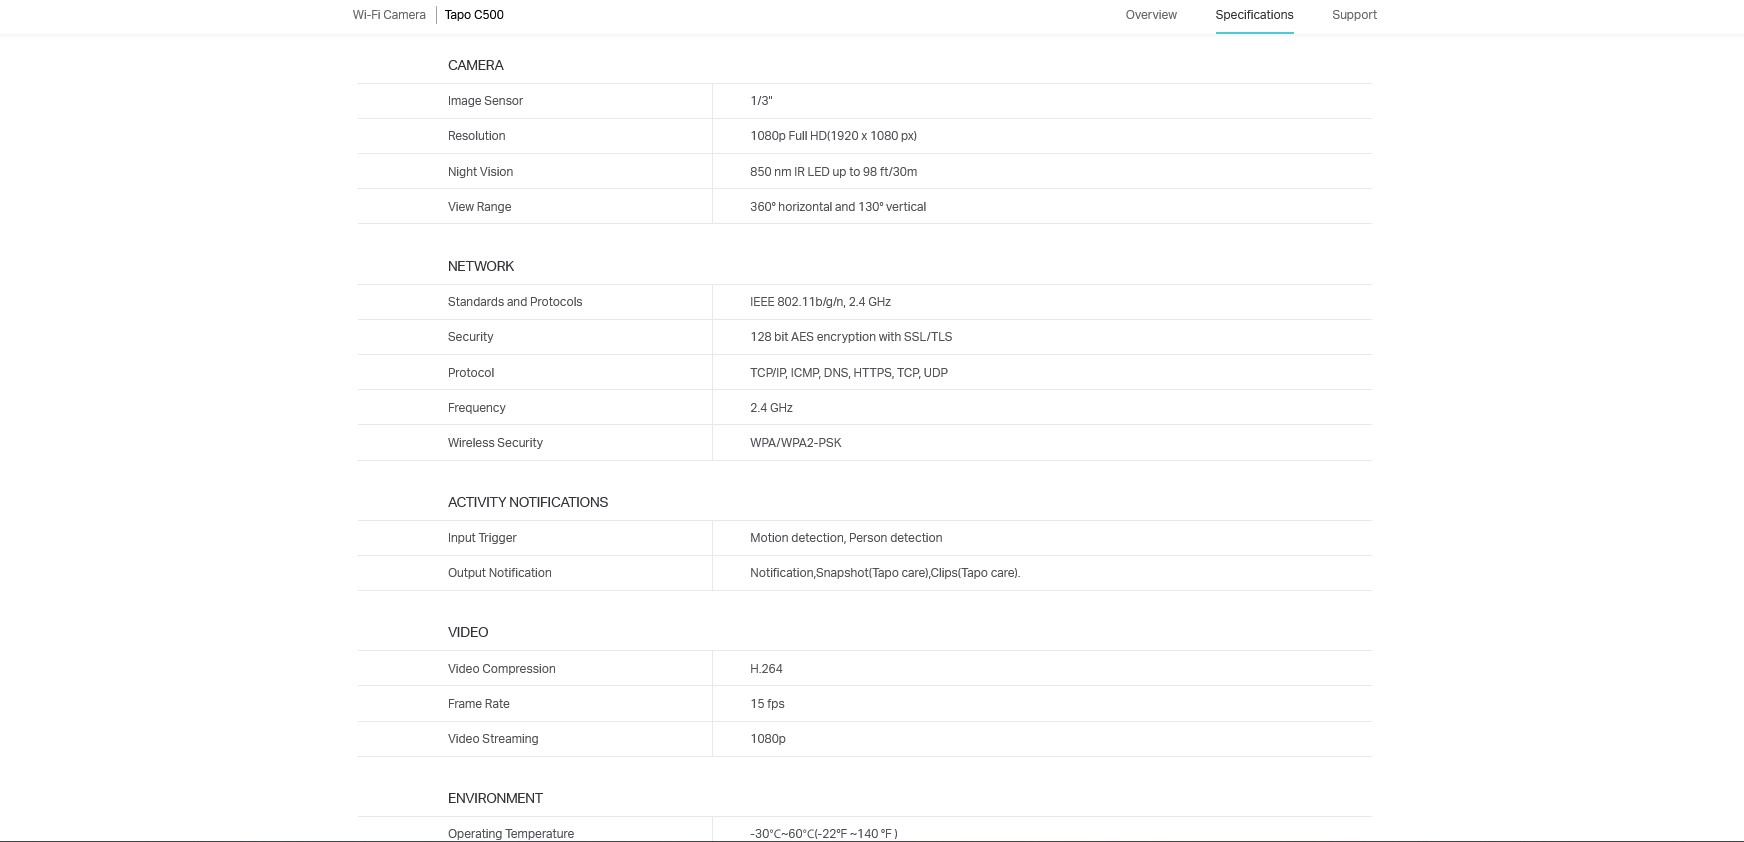1744x842 pixels.
Task: Click the NETWORK section heading
Action: [x=481, y=266]
